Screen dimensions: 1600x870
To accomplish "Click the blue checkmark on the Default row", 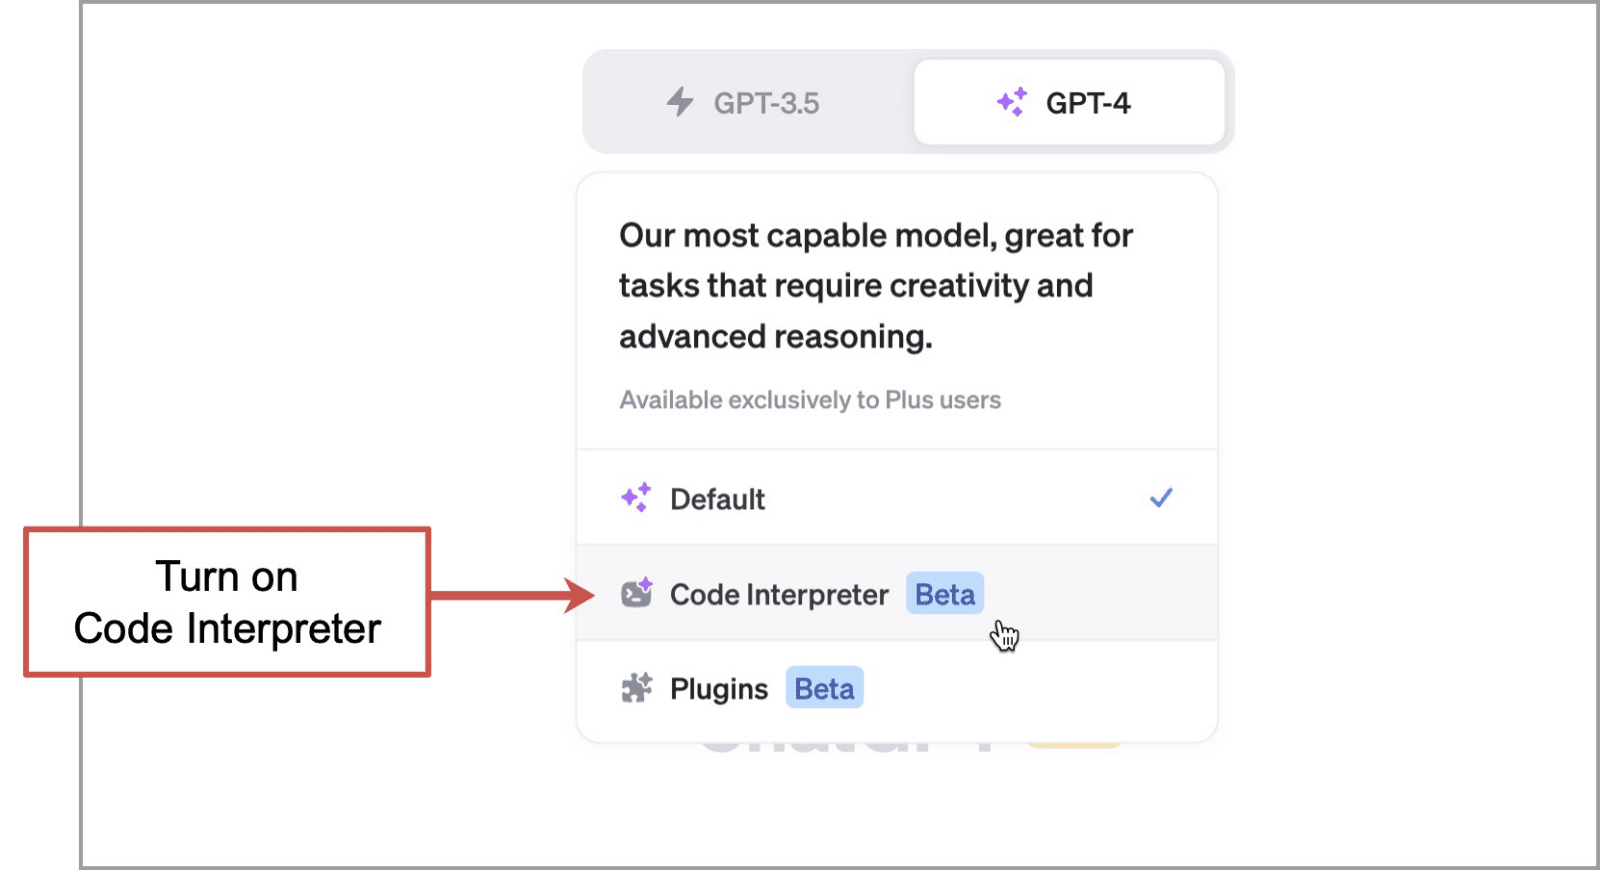I will point(1161,497).
